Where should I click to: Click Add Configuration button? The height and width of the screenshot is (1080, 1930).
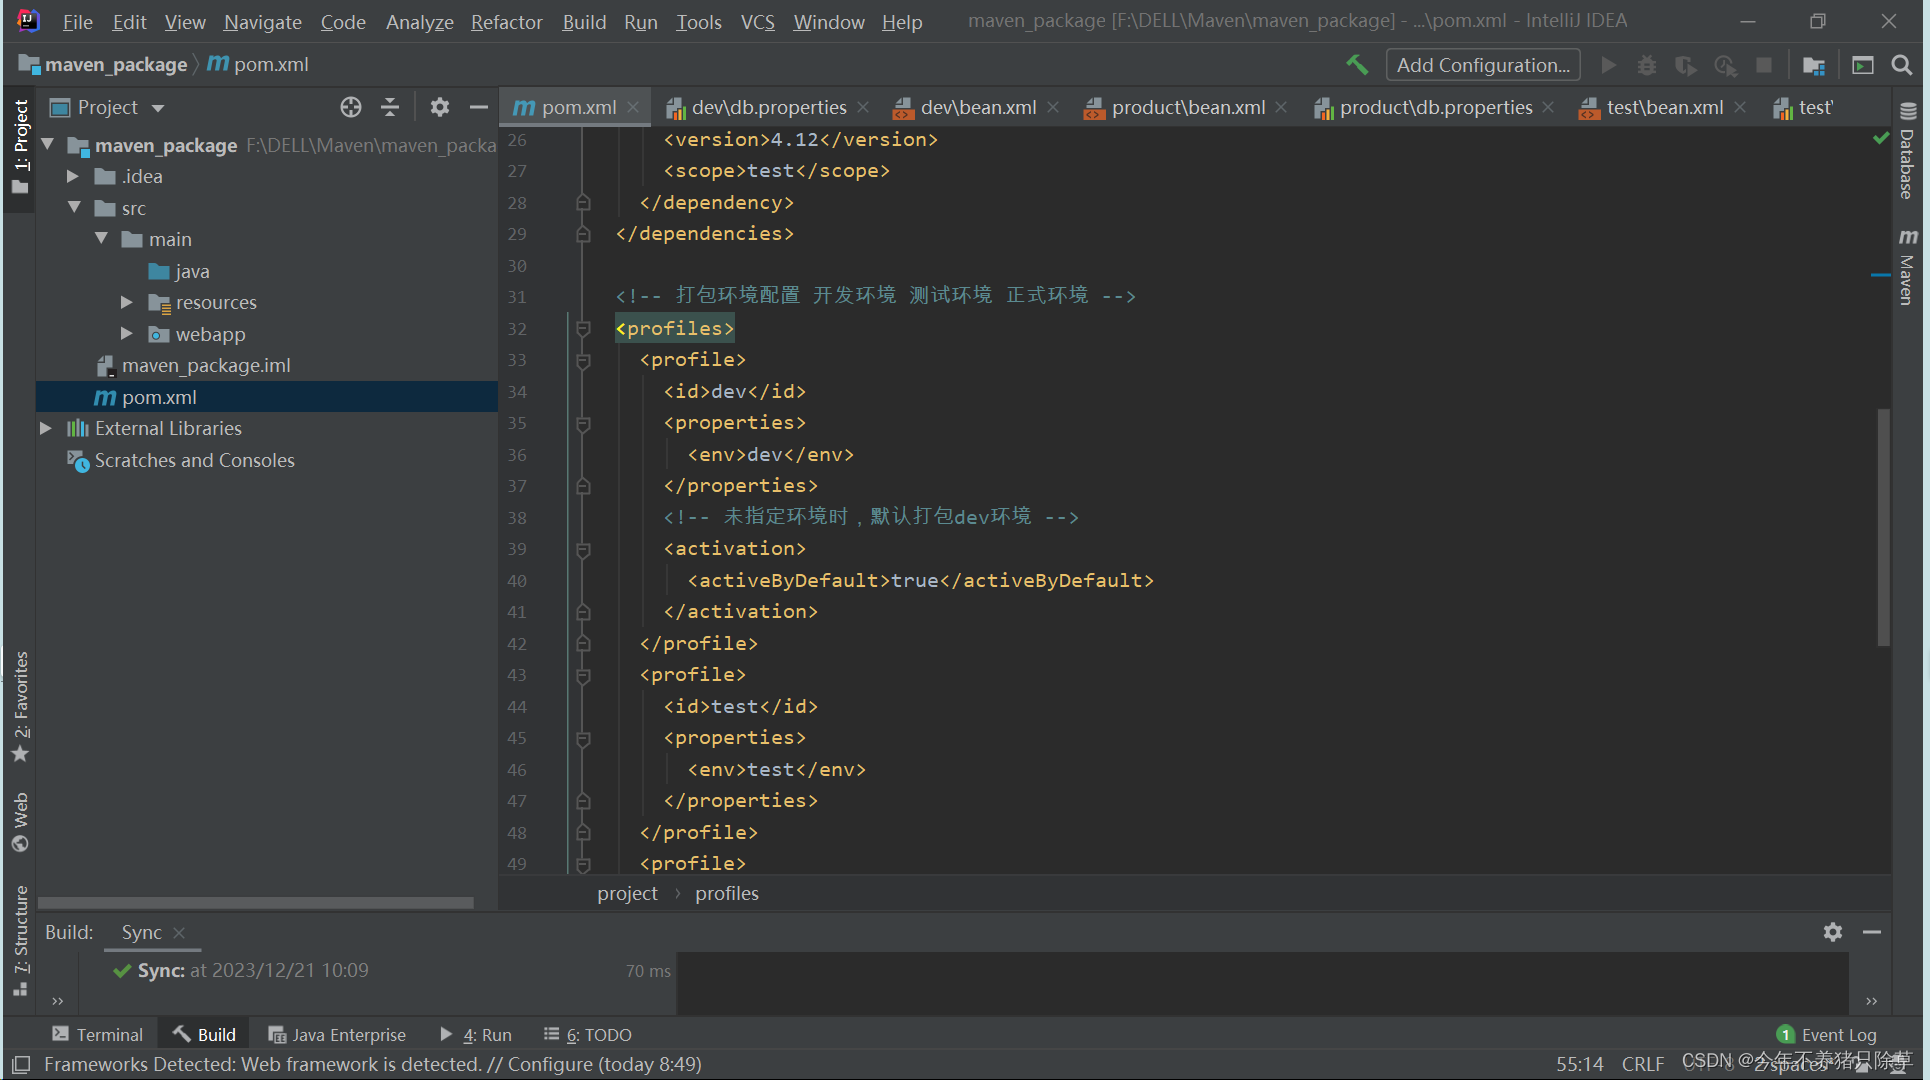point(1483,65)
